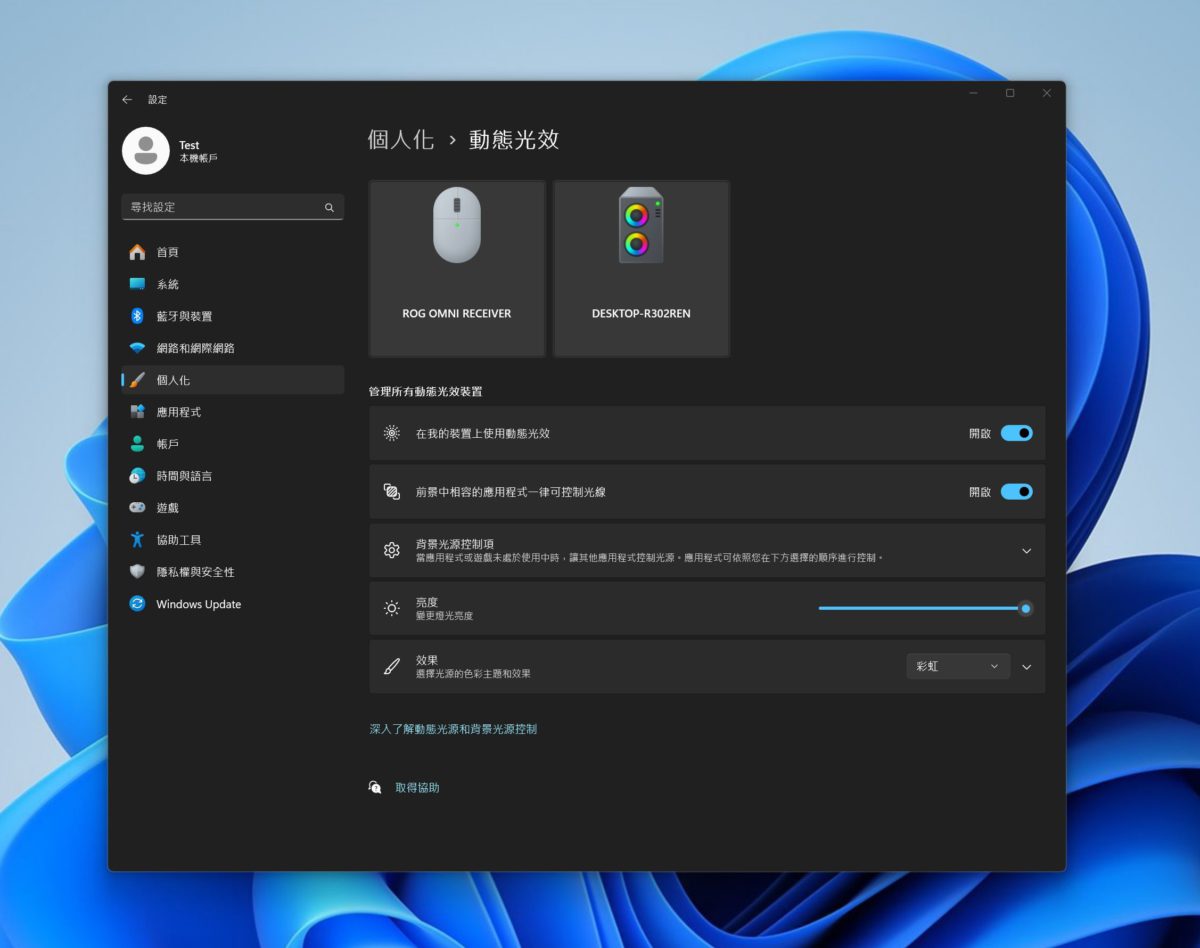Viewport: 1200px width, 948px height.
Task: Click the gear icon for 背景光源控制項
Action: 391,550
